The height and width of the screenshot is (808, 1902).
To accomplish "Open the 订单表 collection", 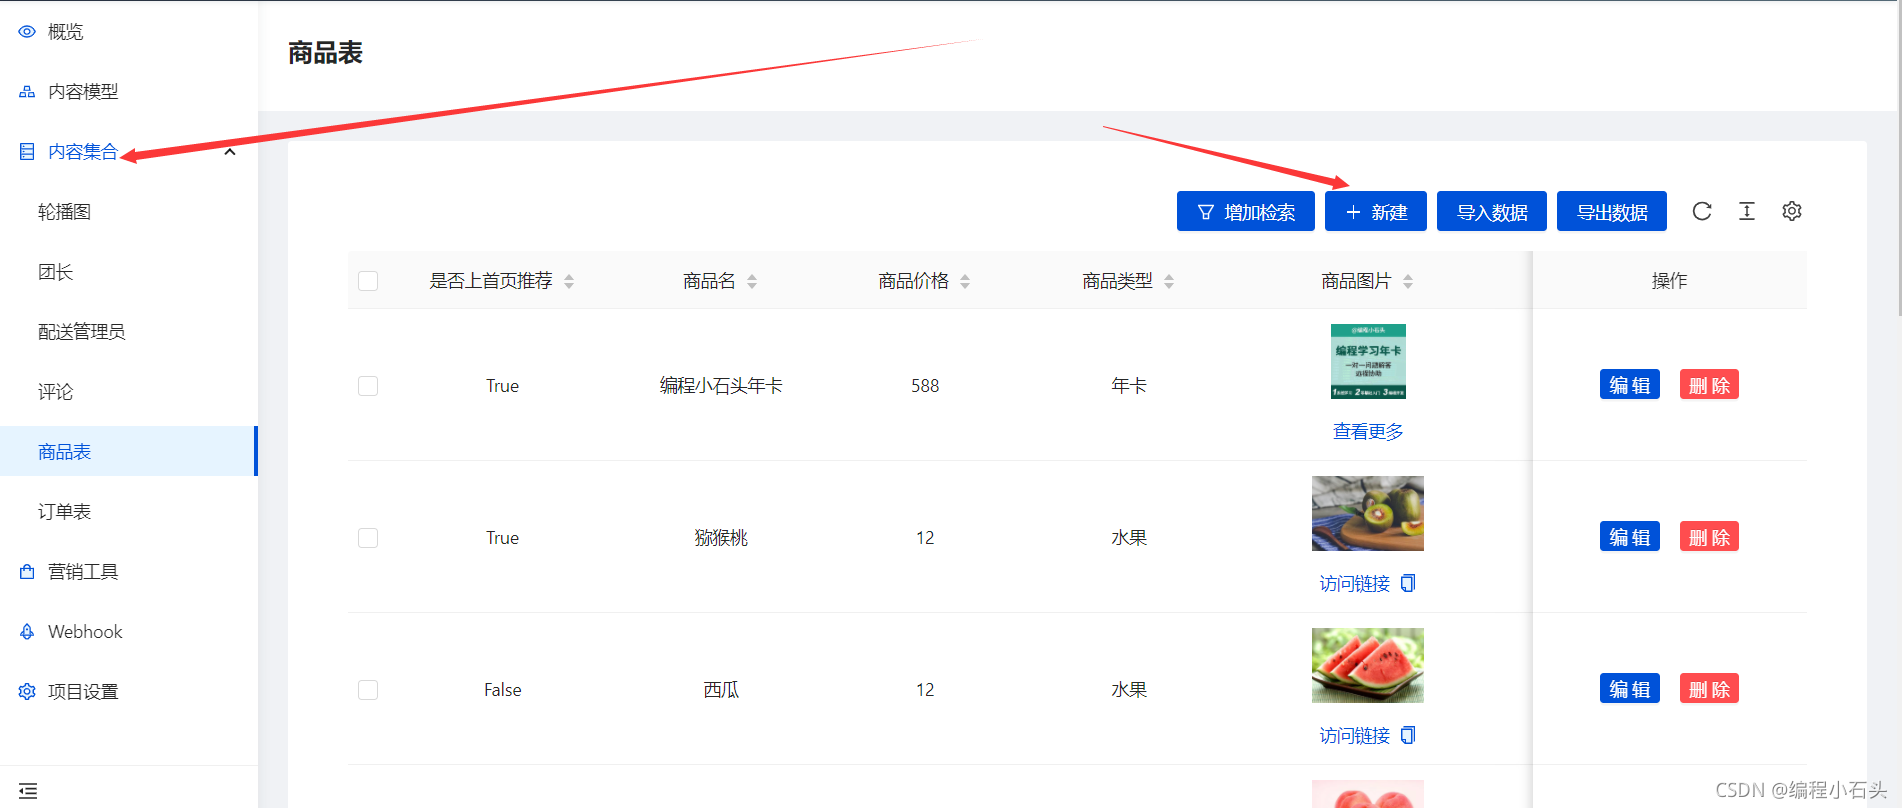I will [x=129, y=512].
